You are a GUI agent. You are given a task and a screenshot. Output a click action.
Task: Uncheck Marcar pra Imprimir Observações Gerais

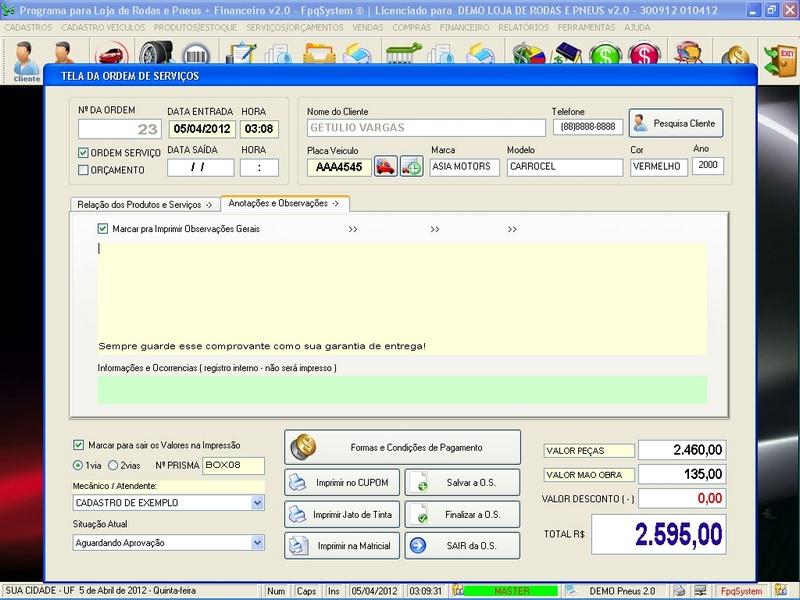pyautogui.click(x=103, y=229)
